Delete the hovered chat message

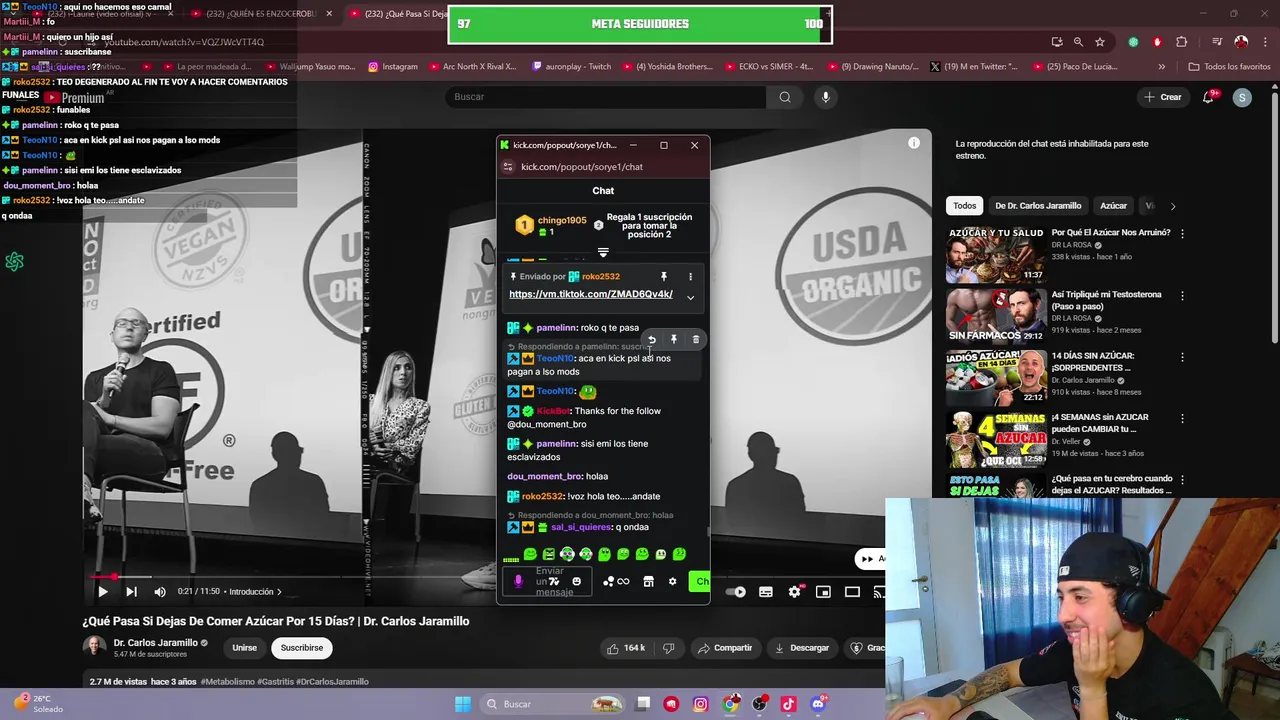pos(696,340)
